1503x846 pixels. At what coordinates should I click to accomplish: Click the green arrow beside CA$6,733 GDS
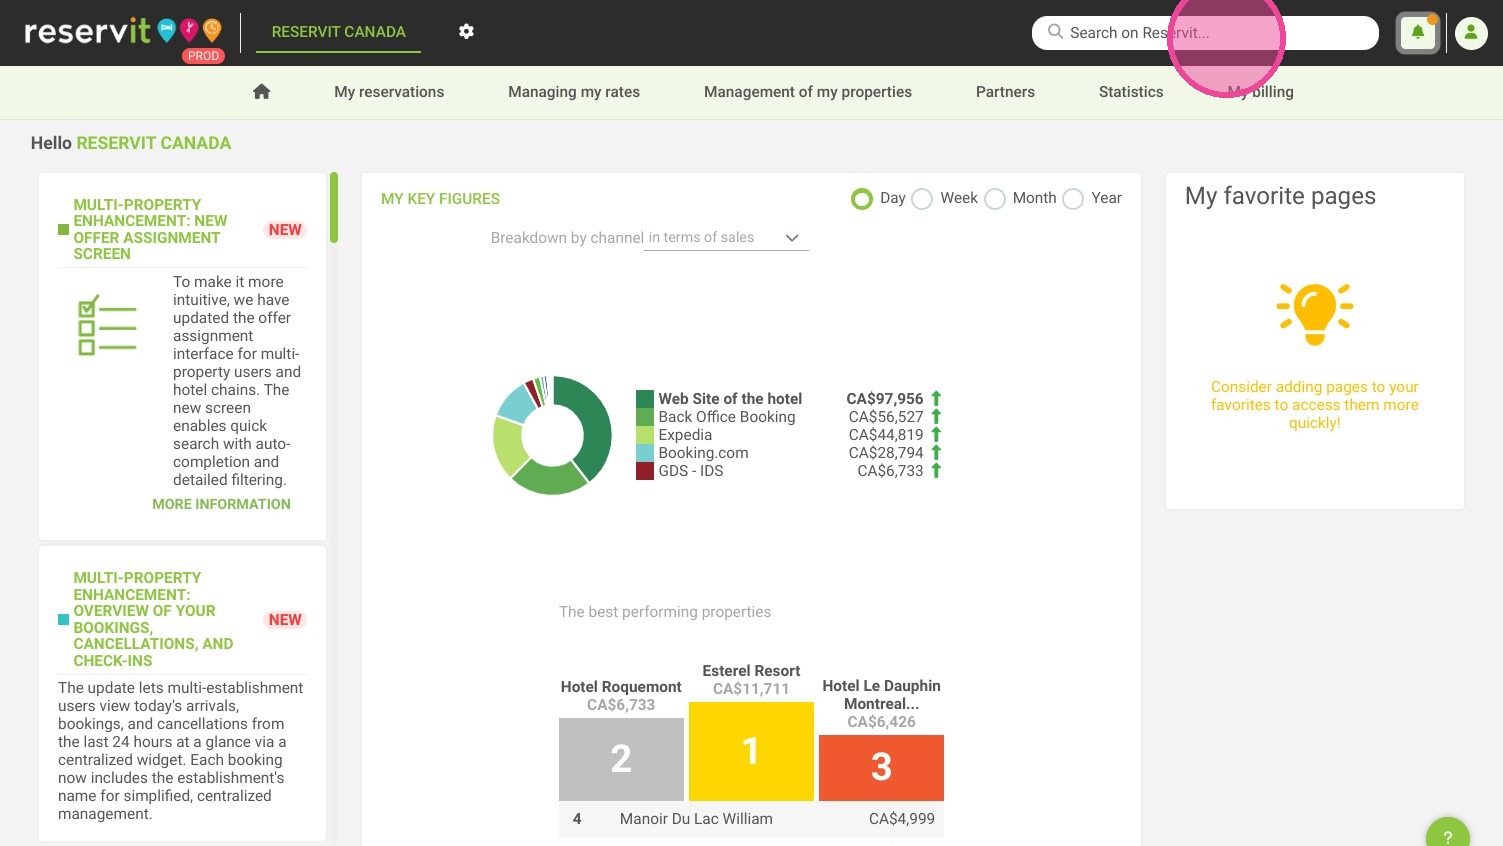click(936, 470)
